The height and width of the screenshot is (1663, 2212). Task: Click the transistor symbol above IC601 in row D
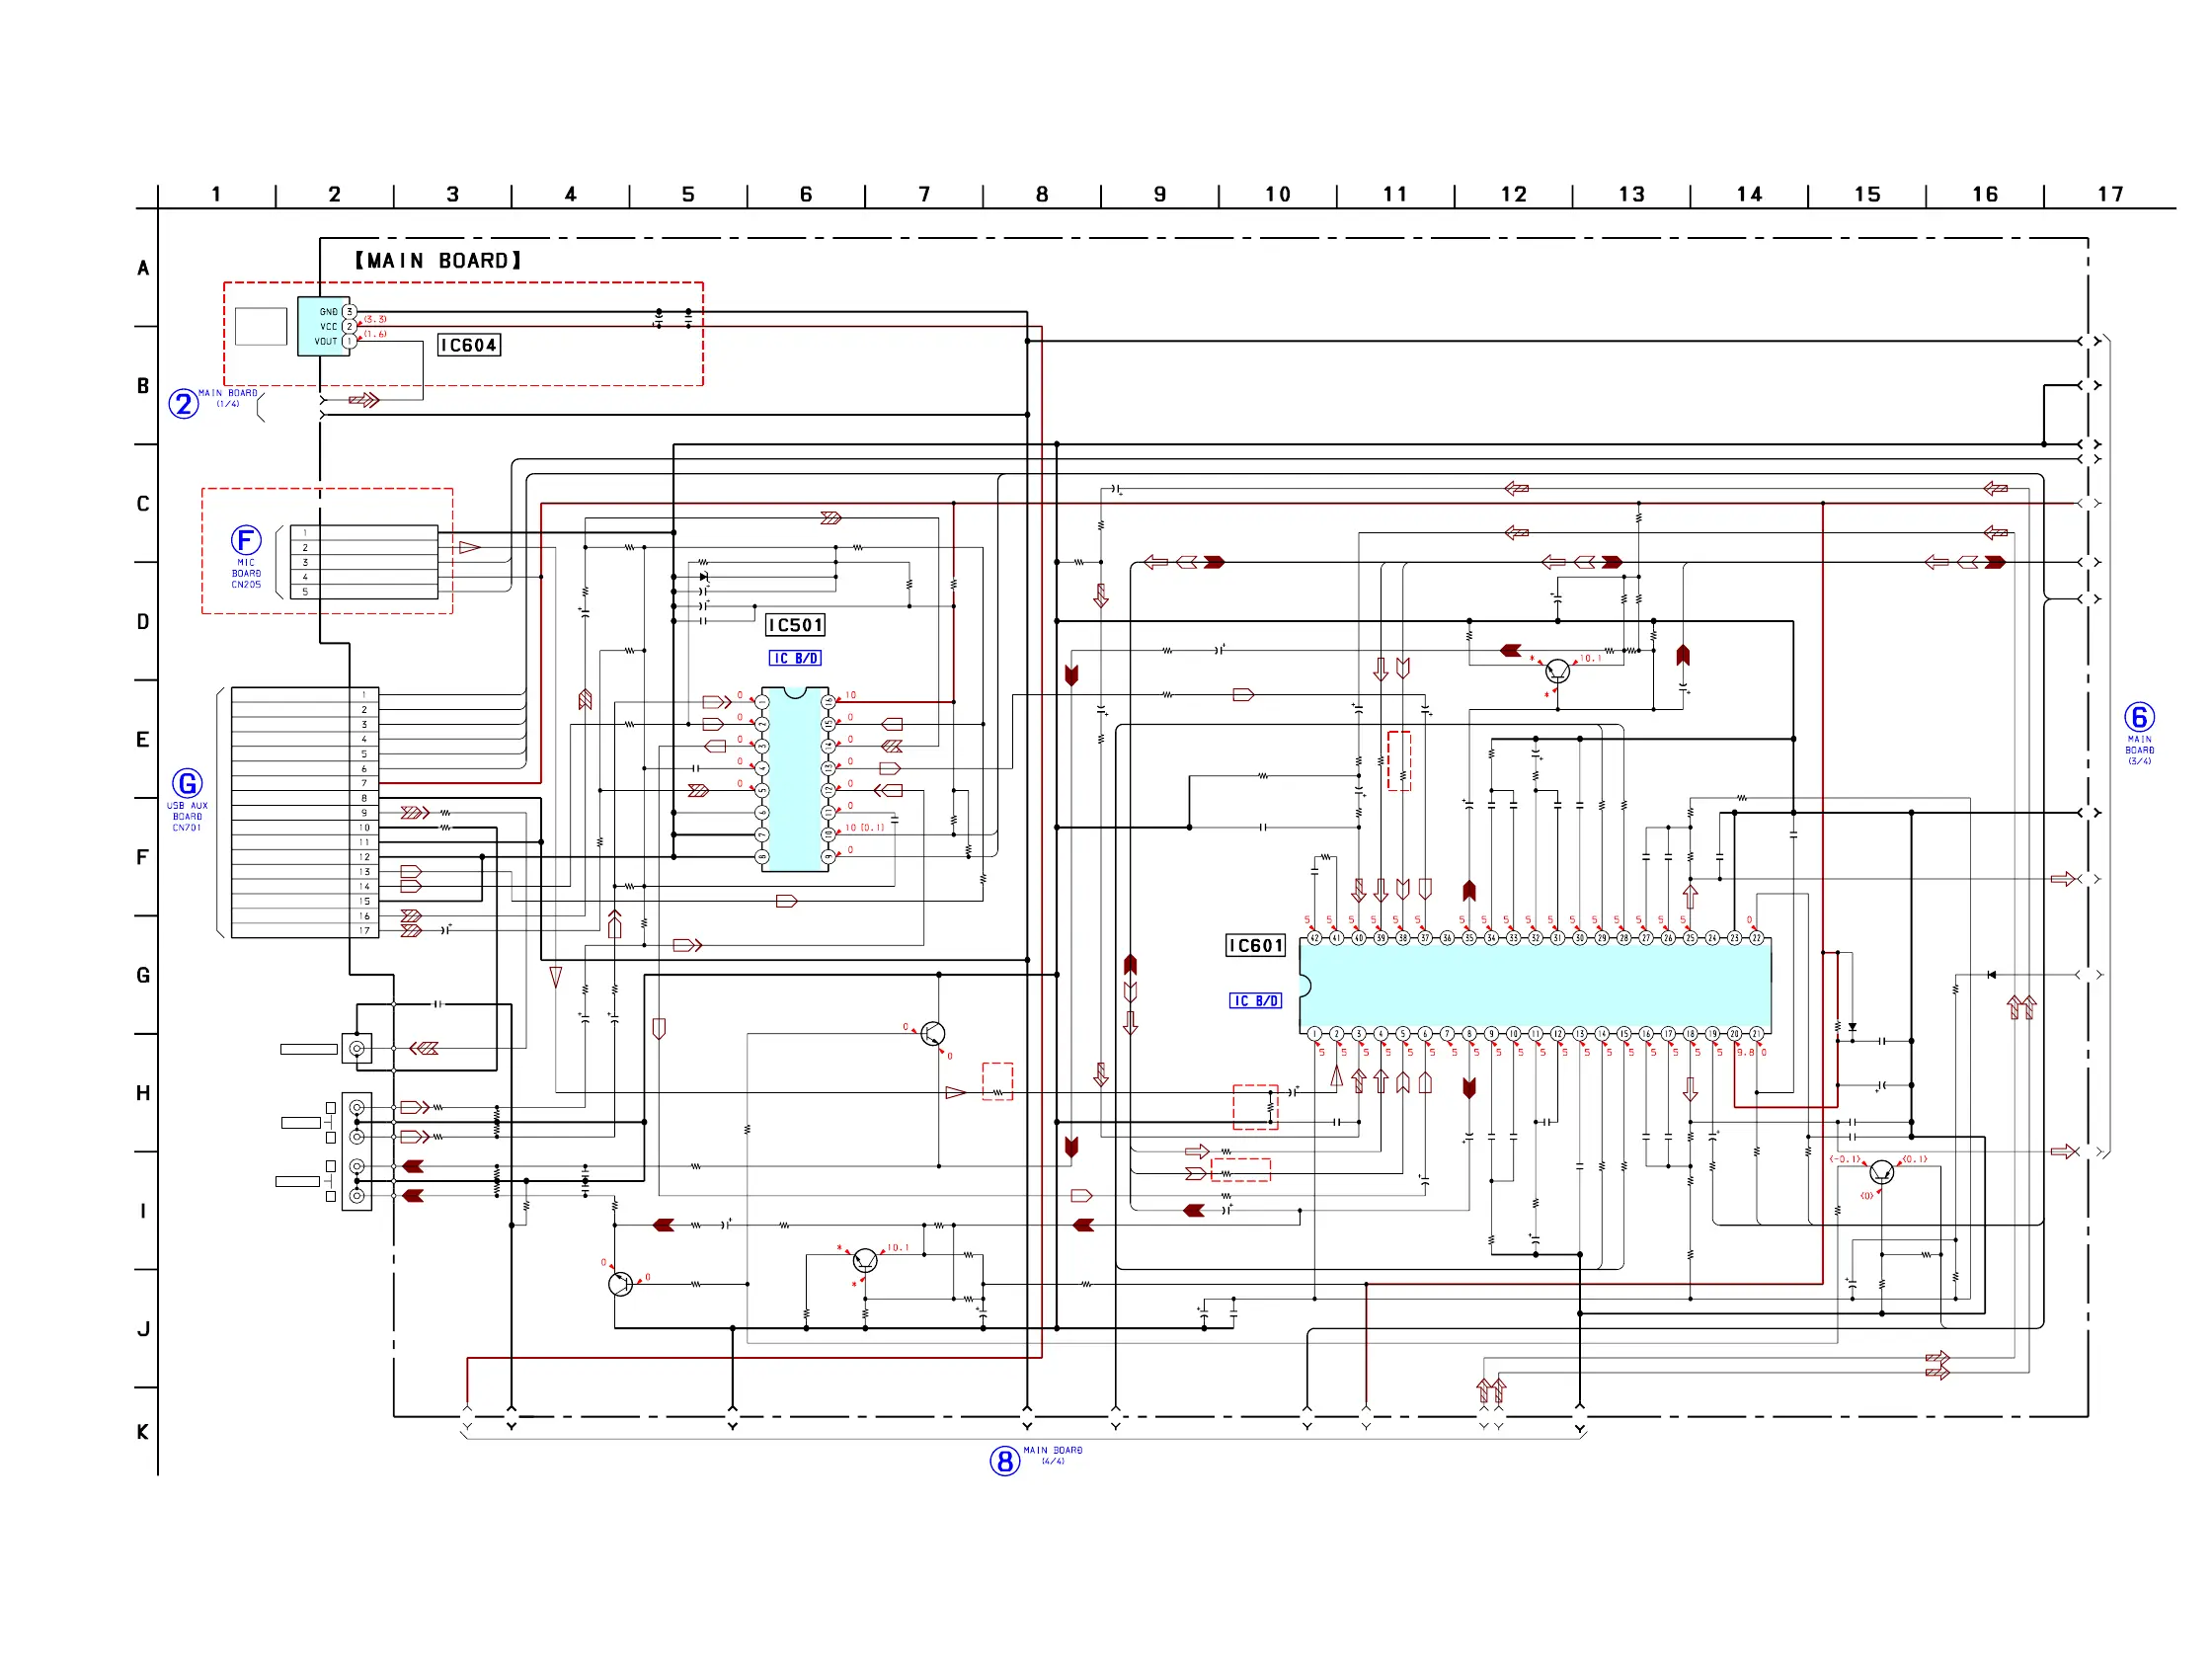coord(1557,671)
